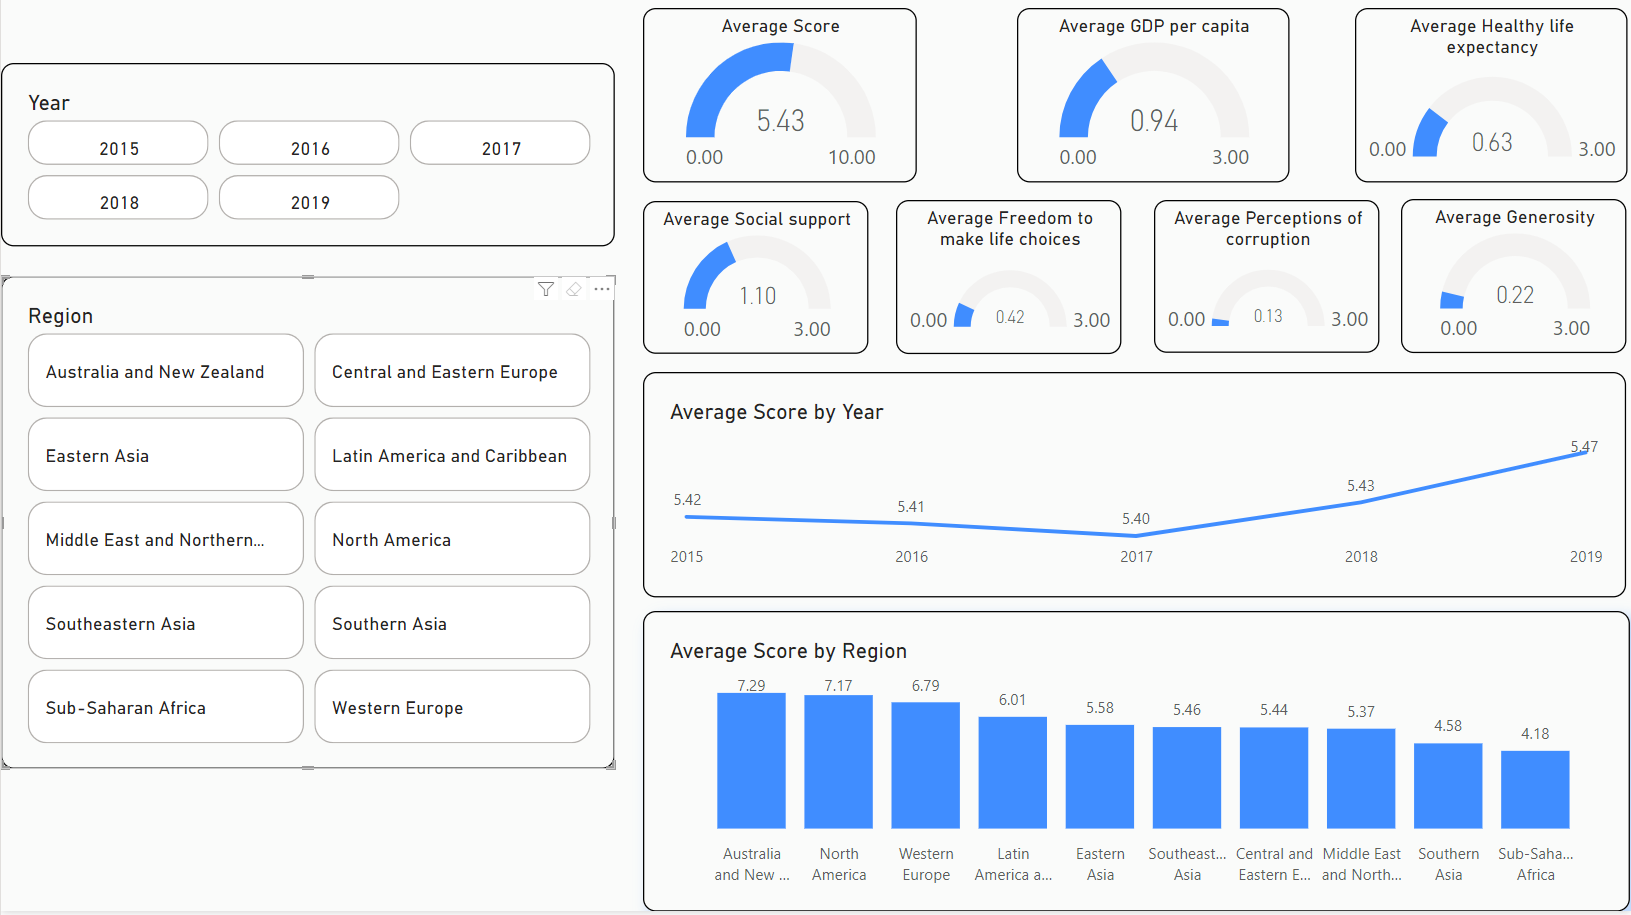Screen dimensions: 1631x915
Task: Click the 10.00 maximum of Average Score gauge
Action: tap(851, 157)
